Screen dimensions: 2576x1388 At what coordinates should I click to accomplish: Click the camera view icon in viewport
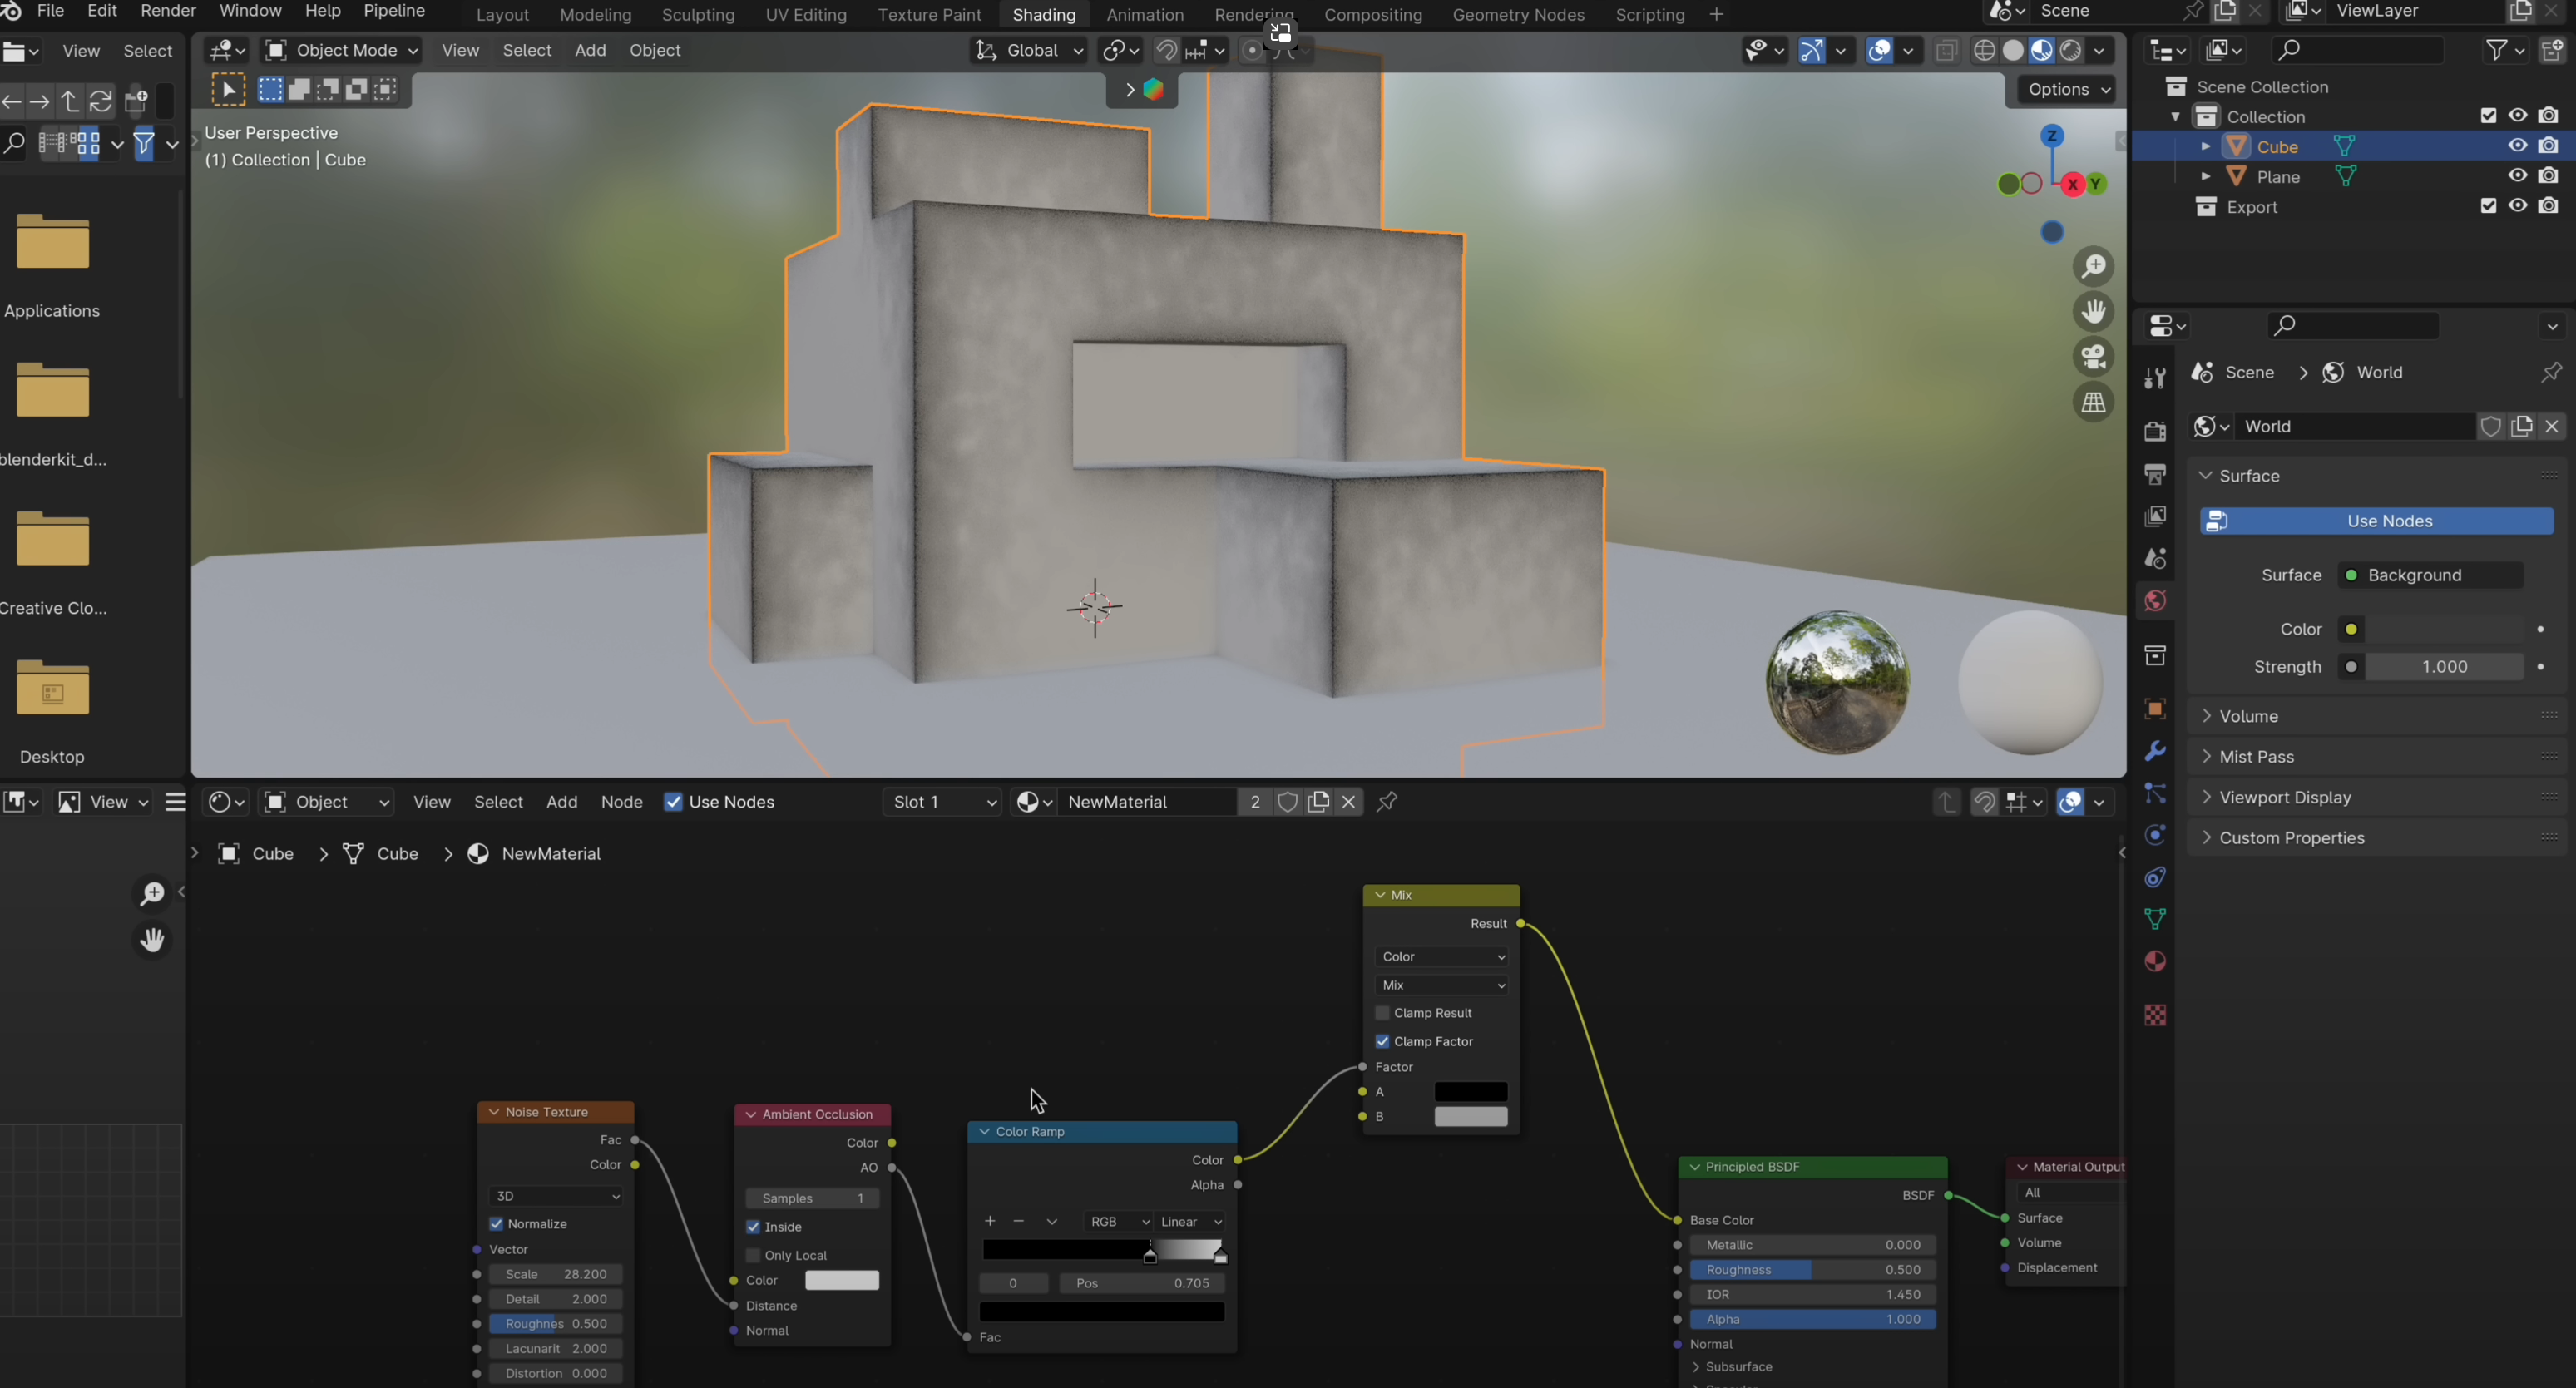[x=2093, y=357]
